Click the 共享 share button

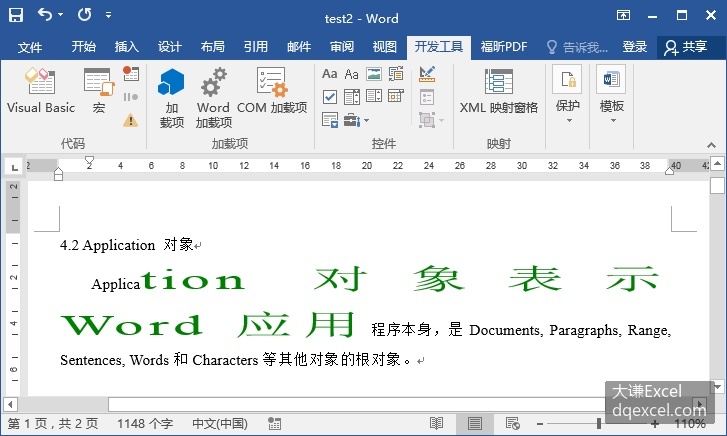pyautogui.click(x=686, y=47)
